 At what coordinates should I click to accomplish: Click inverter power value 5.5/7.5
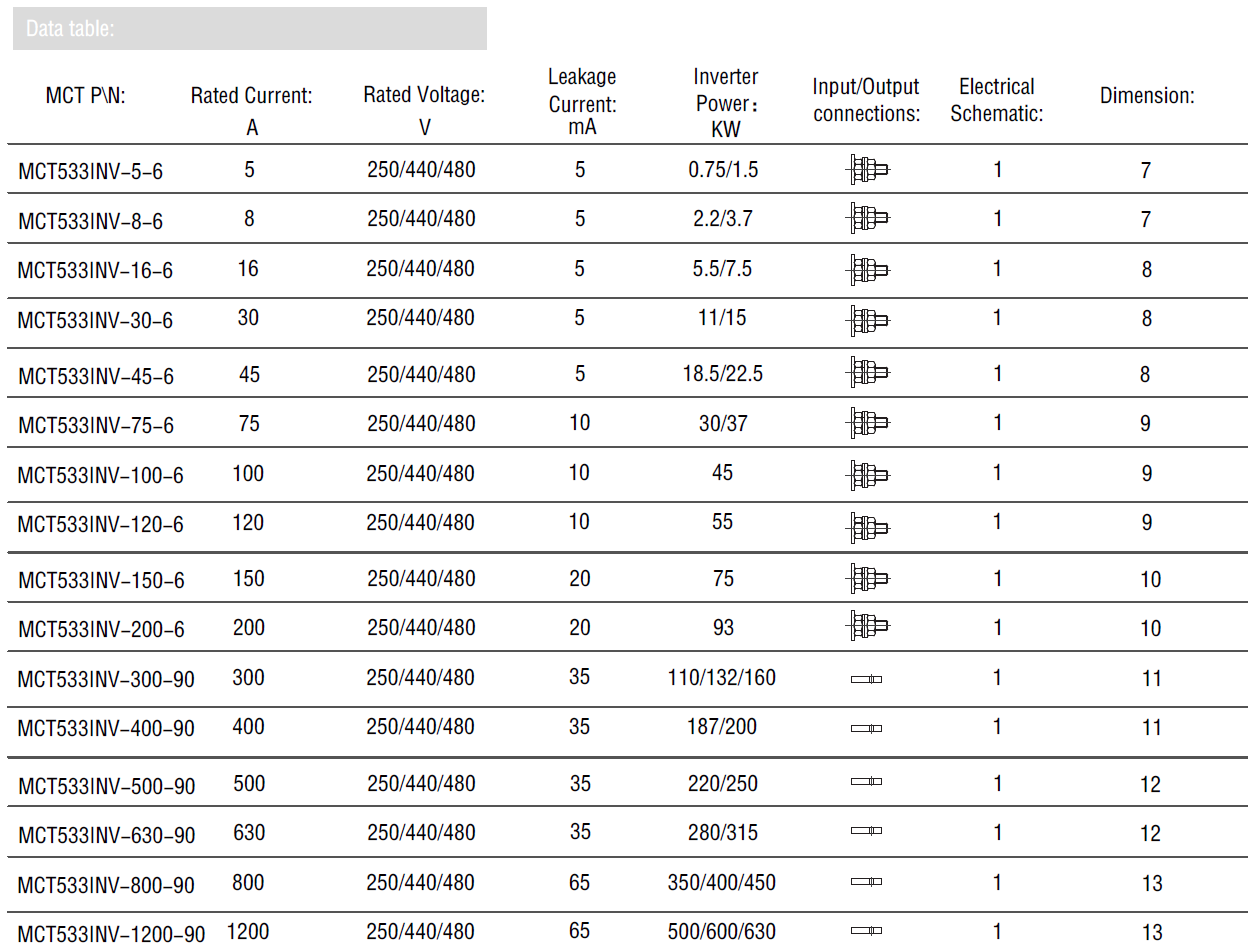pyautogui.click(x=723, y=268)
